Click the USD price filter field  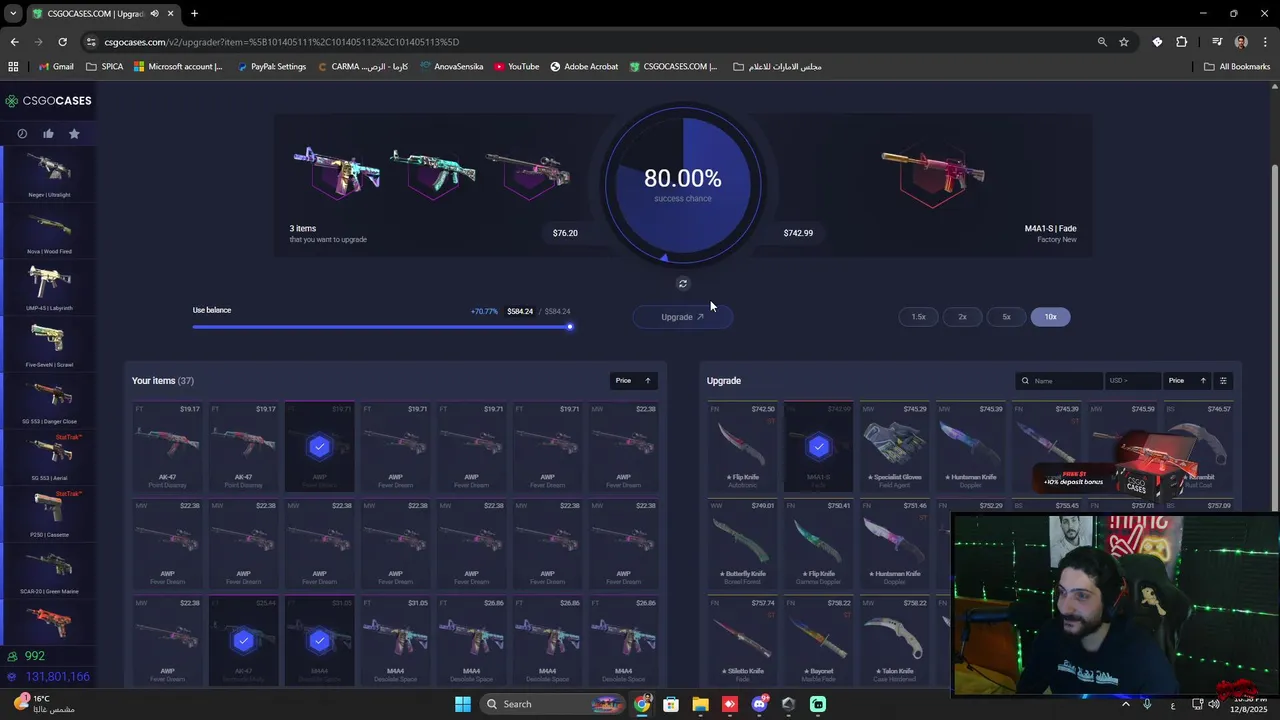point(1133,381)
